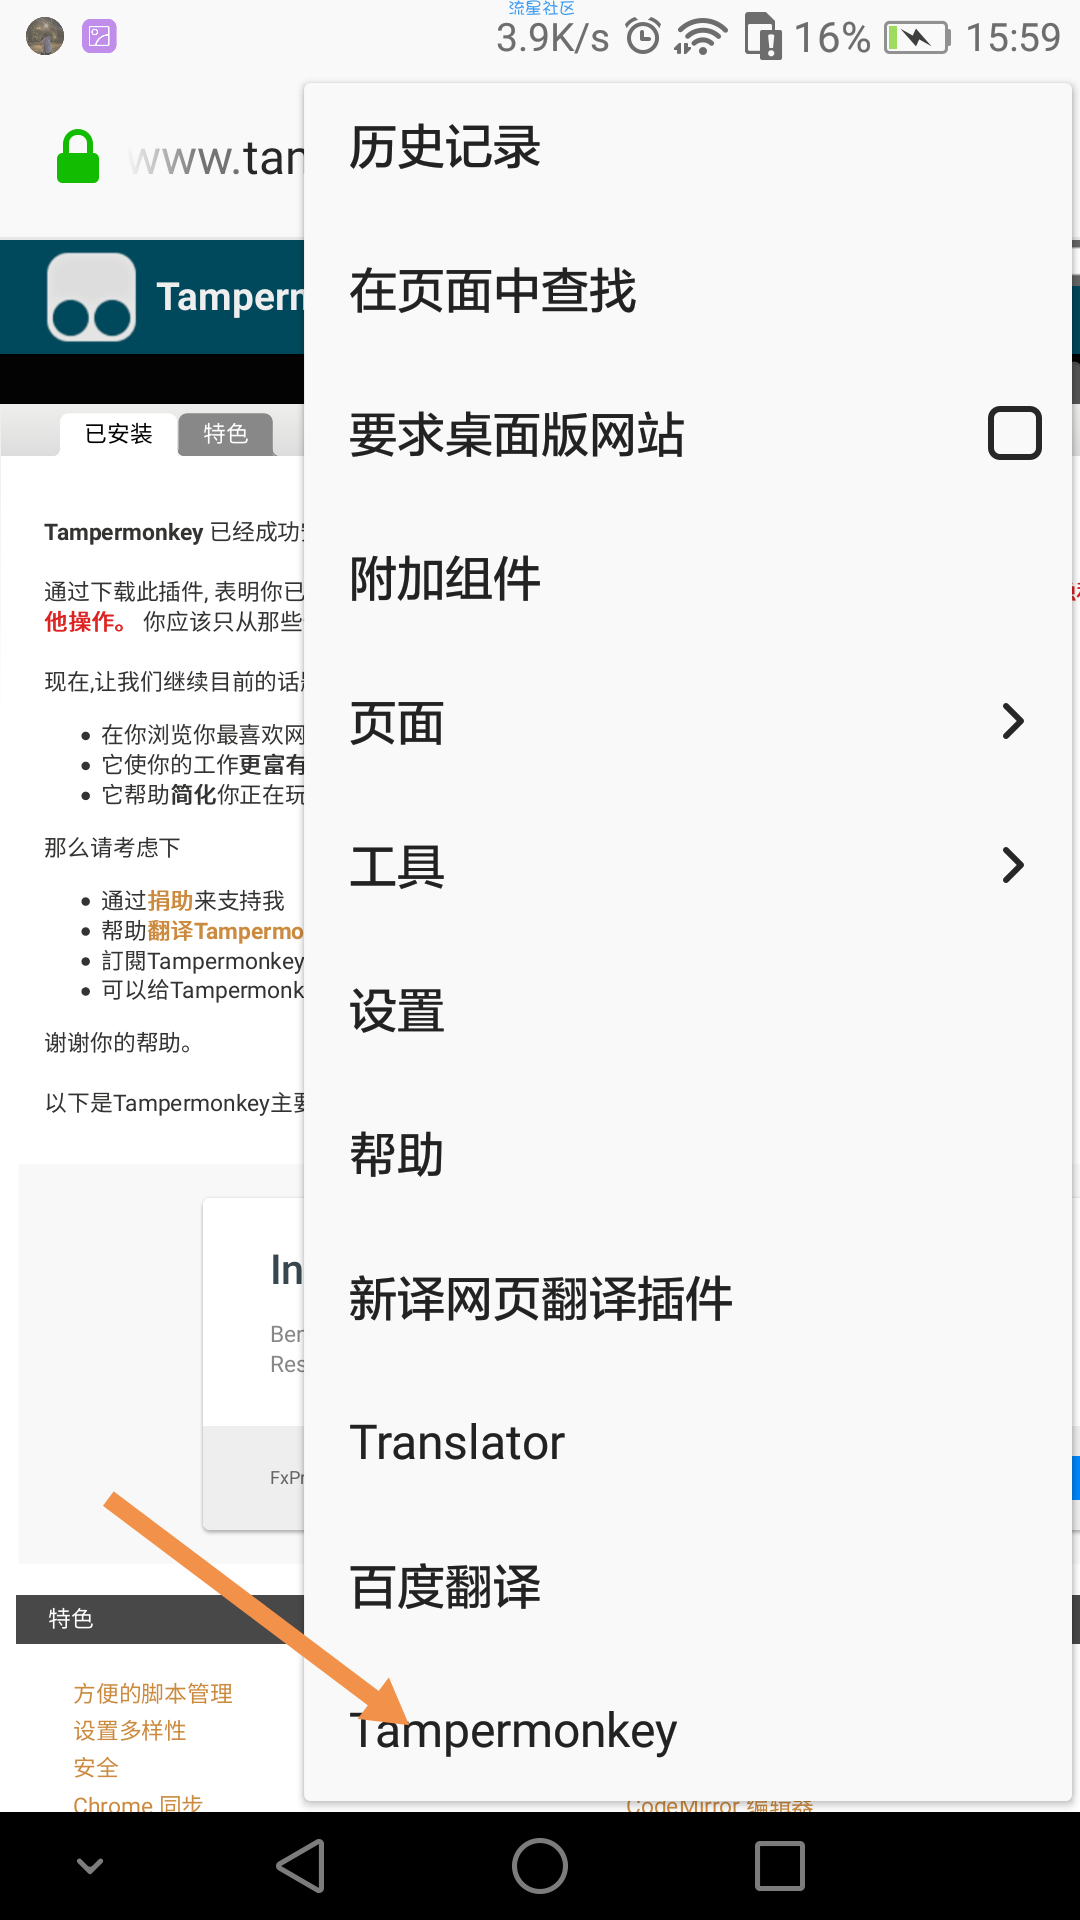Tap the green secure lock icon
Image resolution: width=1080 pixels, height=1920 pixels.
[78, 157]
